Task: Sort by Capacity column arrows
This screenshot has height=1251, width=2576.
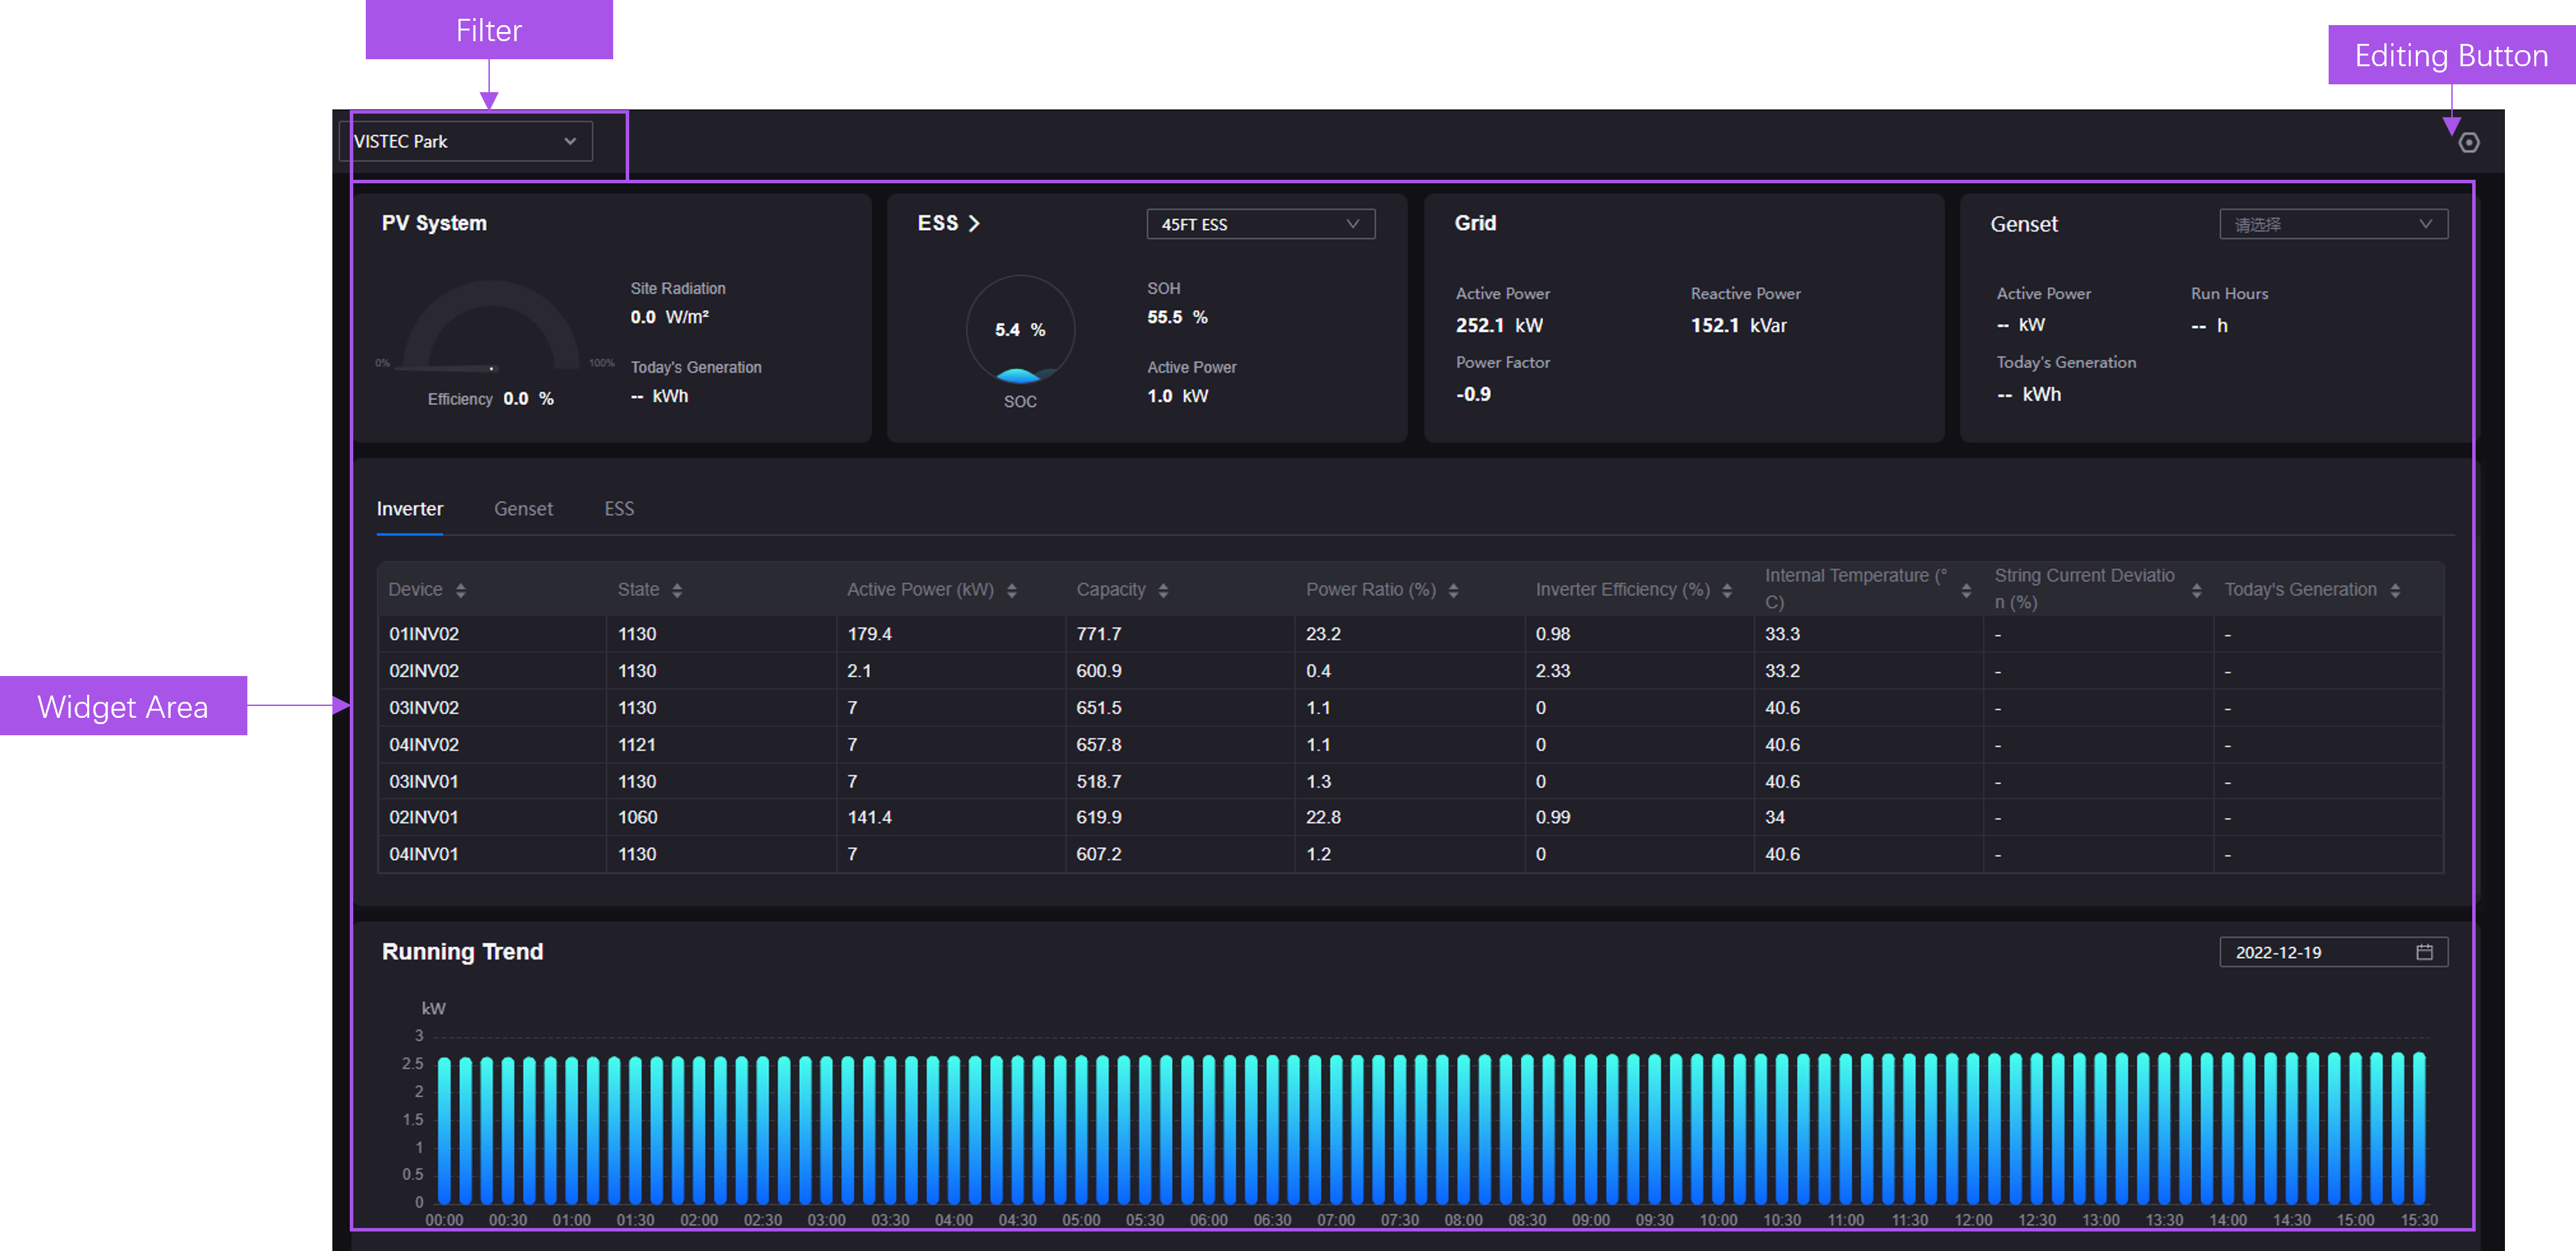Action: pos(1163,590)
